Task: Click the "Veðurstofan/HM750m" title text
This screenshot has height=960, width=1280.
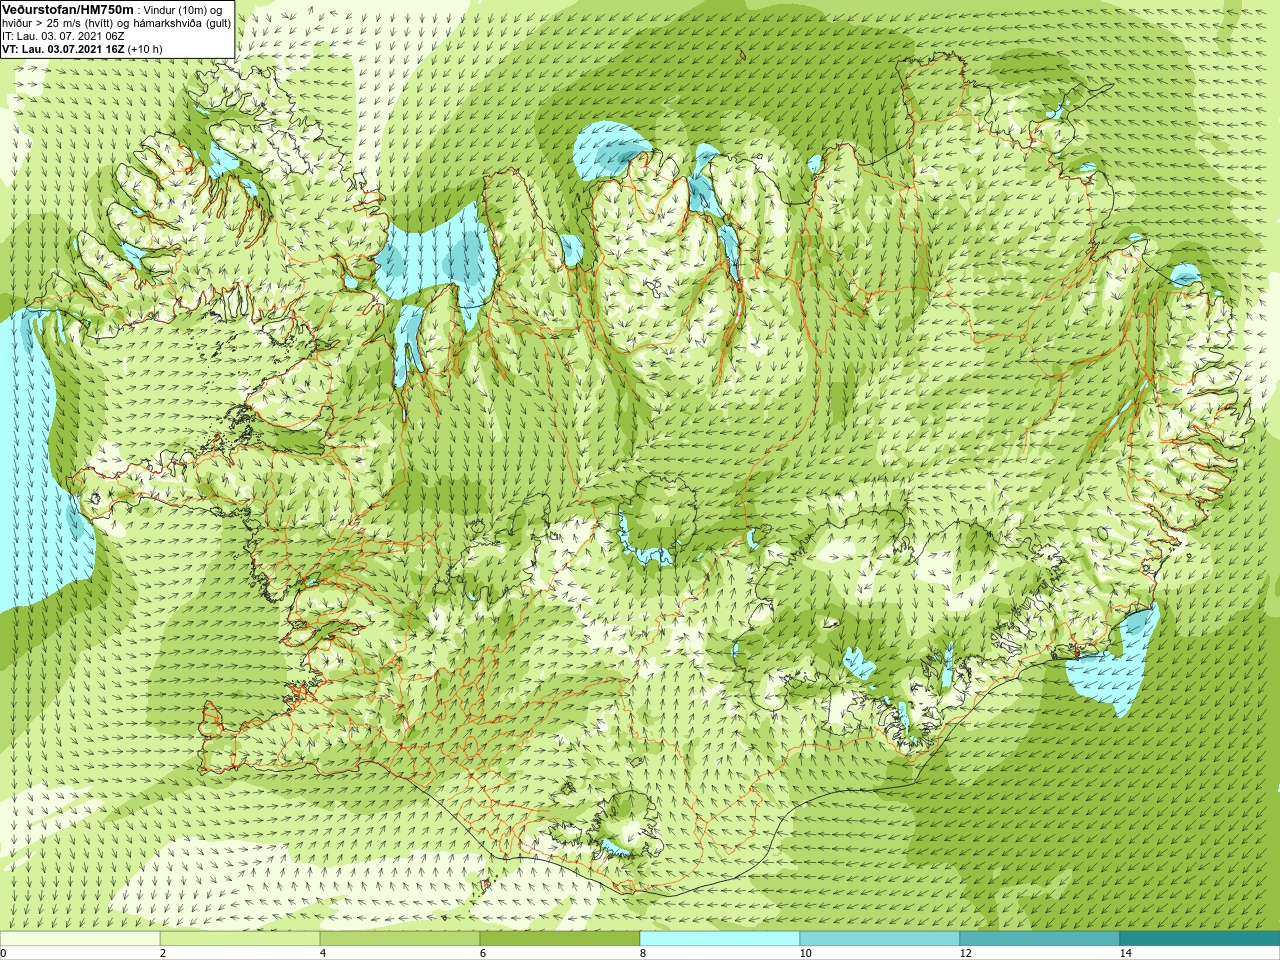Action: point(68,9)
